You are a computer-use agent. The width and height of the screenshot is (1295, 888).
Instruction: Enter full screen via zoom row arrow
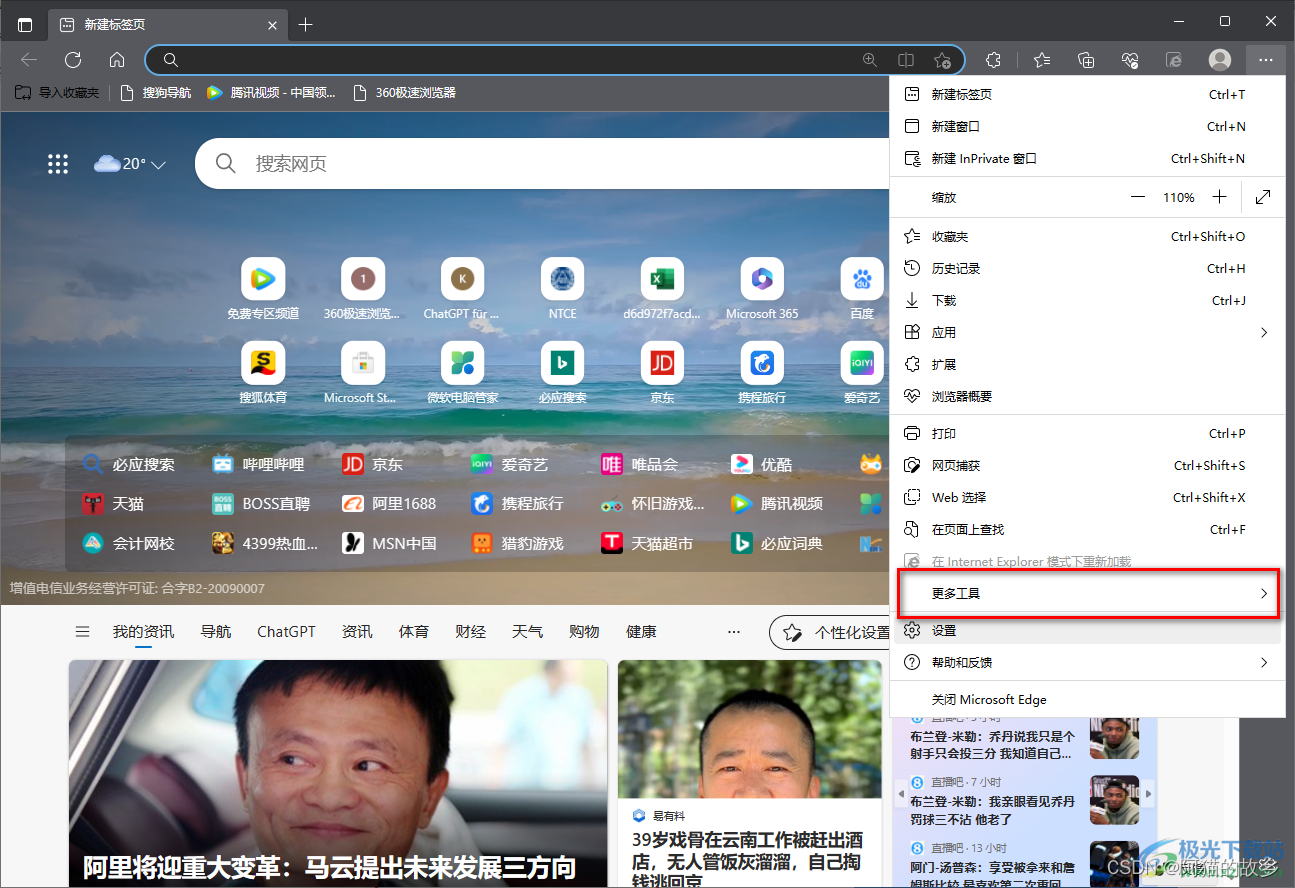[1263, 197]
